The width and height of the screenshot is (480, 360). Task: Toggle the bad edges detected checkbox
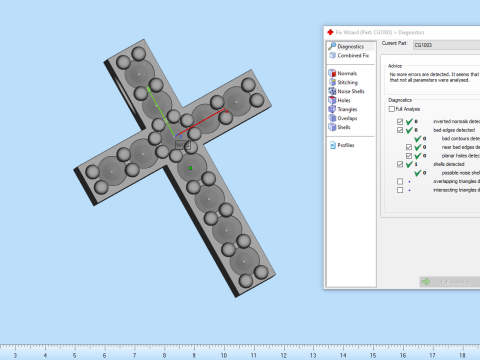tap(400, 130)
